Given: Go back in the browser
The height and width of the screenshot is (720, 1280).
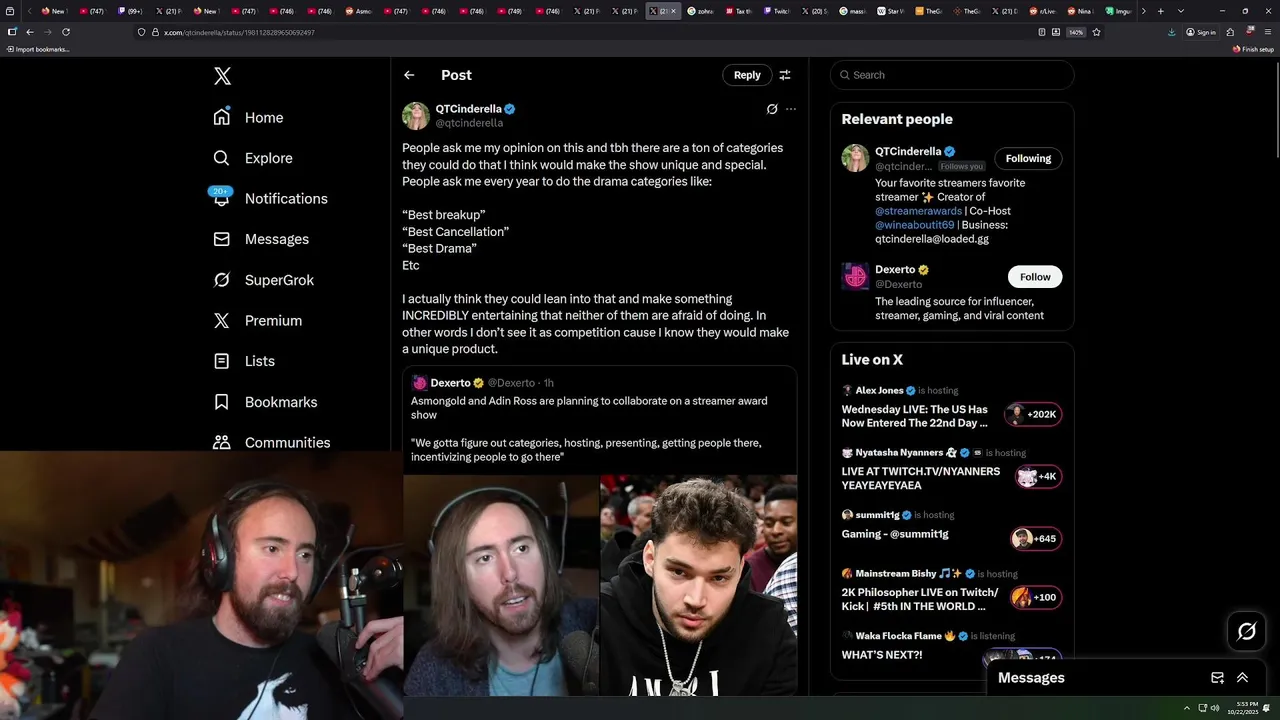Looking at the screenshot, I should tap(30, 32).
